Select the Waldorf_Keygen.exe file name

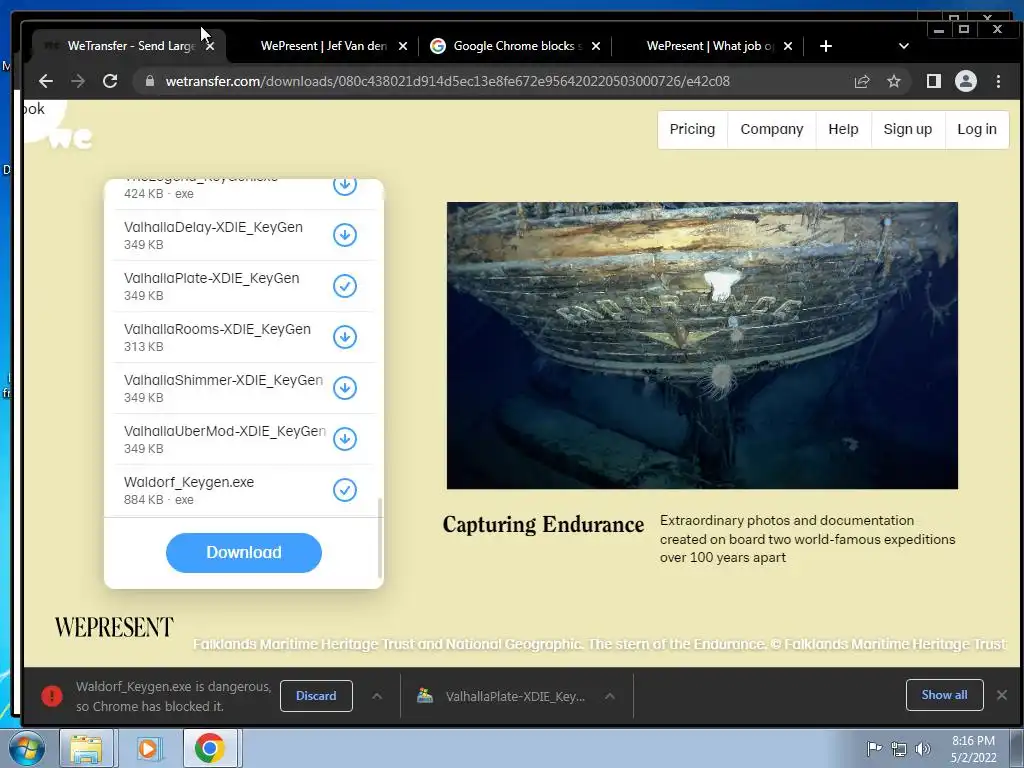click(x=189, y=482)
